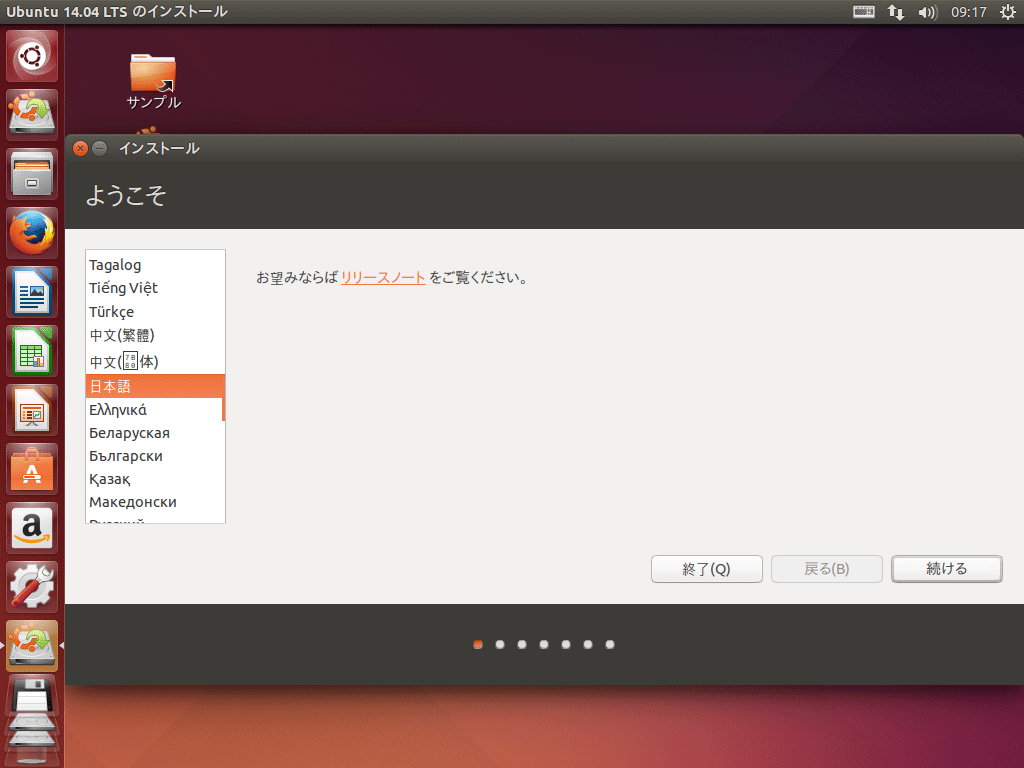Open the サンプル folder on the desktop

(x=153, y=82)
